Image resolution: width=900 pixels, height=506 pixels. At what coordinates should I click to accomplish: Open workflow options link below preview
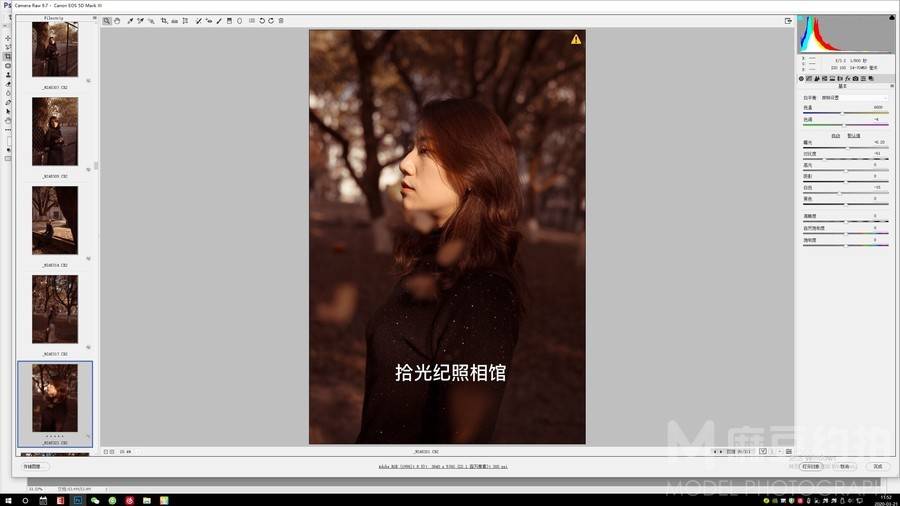[x=443, y=466]
